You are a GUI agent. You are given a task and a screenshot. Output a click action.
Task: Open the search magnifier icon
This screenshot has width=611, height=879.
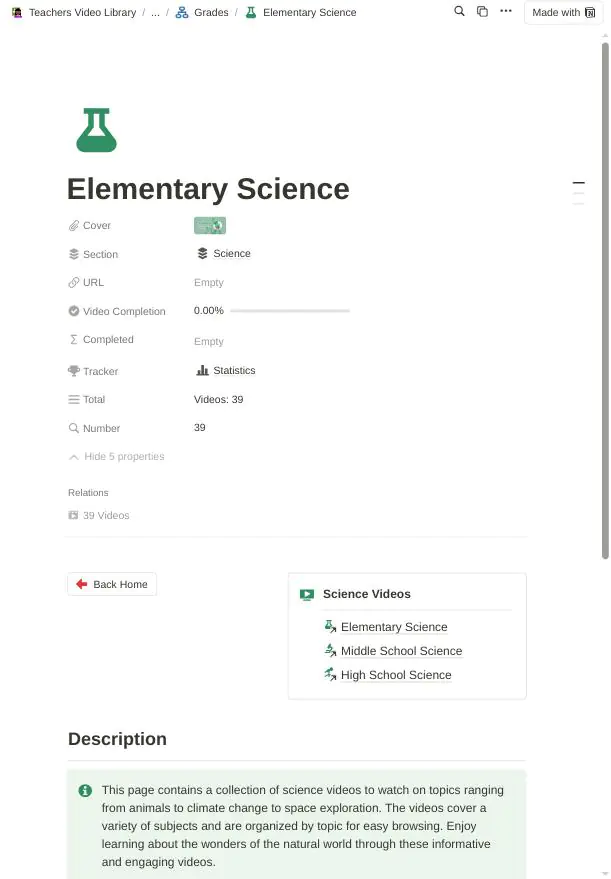coord(459,11)
